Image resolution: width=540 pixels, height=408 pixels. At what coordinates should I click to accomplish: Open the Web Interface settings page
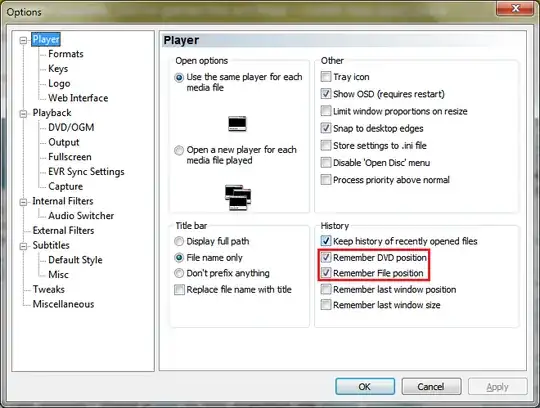[x=78, y=98]
